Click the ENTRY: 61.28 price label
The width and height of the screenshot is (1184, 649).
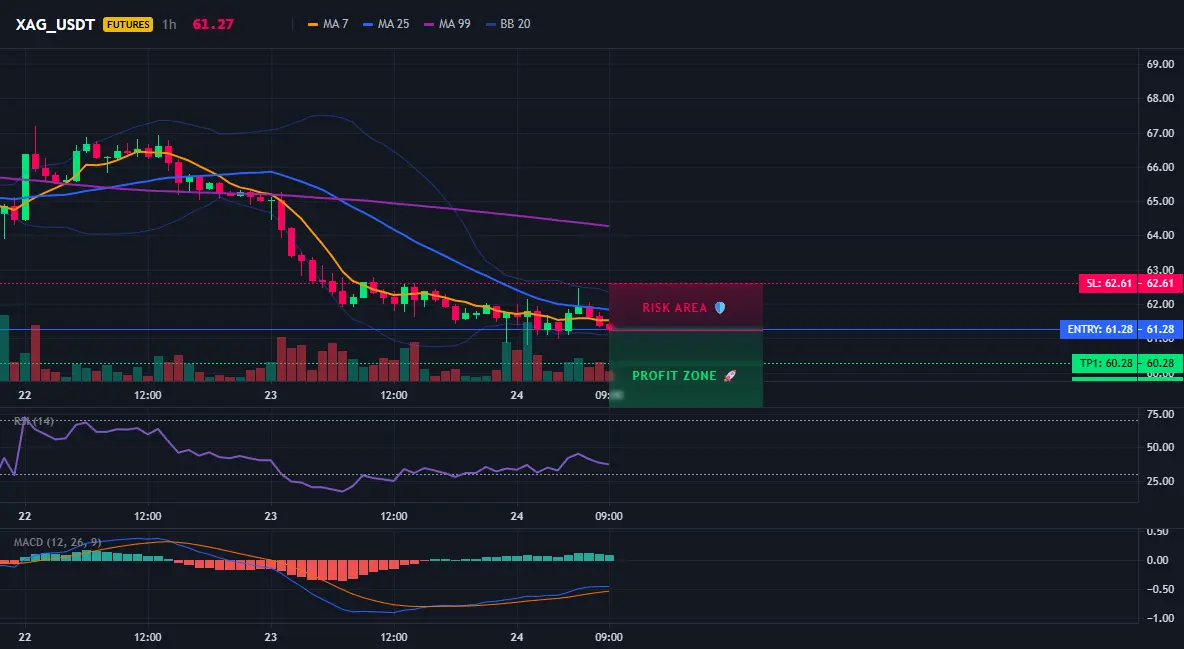point(1099,329)
